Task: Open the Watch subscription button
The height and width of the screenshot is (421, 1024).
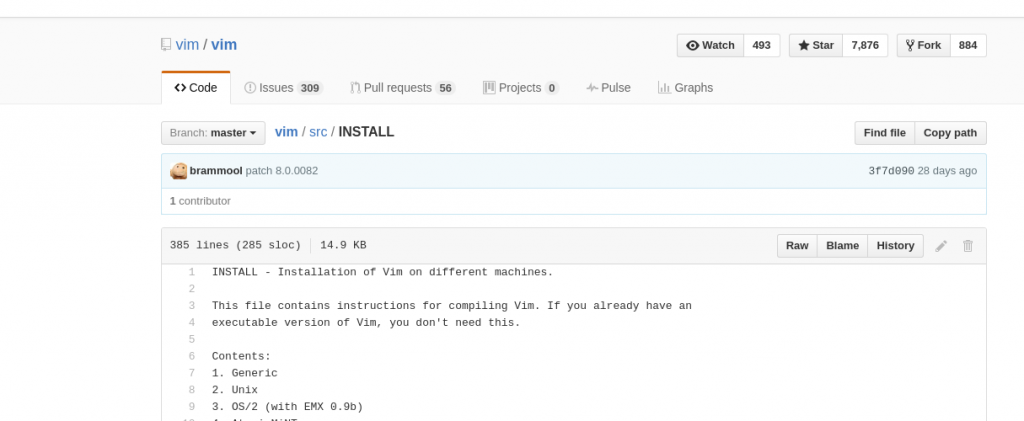Action: coord(710,46)
